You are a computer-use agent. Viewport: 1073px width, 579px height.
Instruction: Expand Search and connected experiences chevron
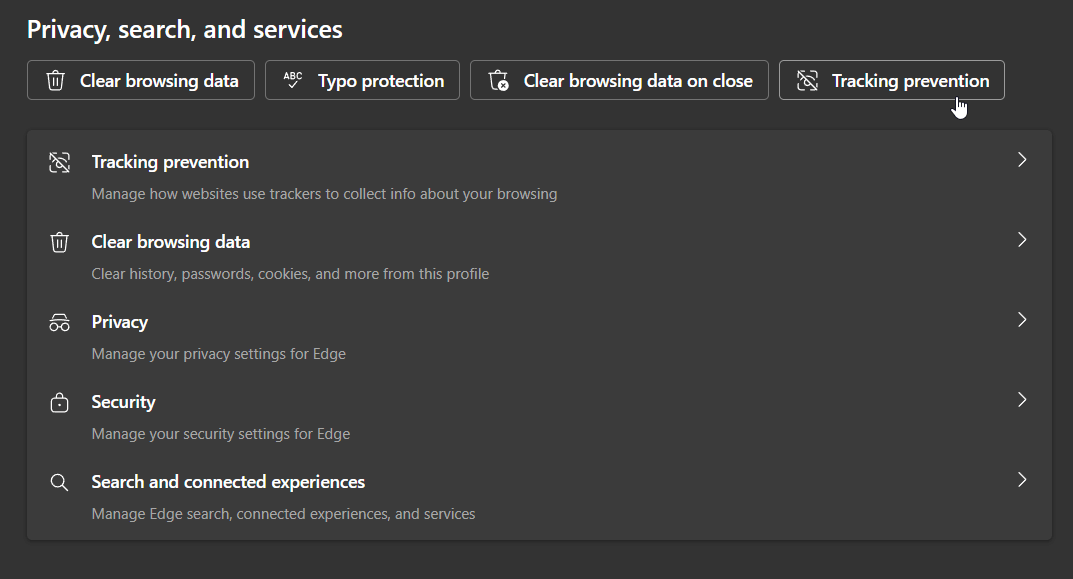pos(1022,479)
